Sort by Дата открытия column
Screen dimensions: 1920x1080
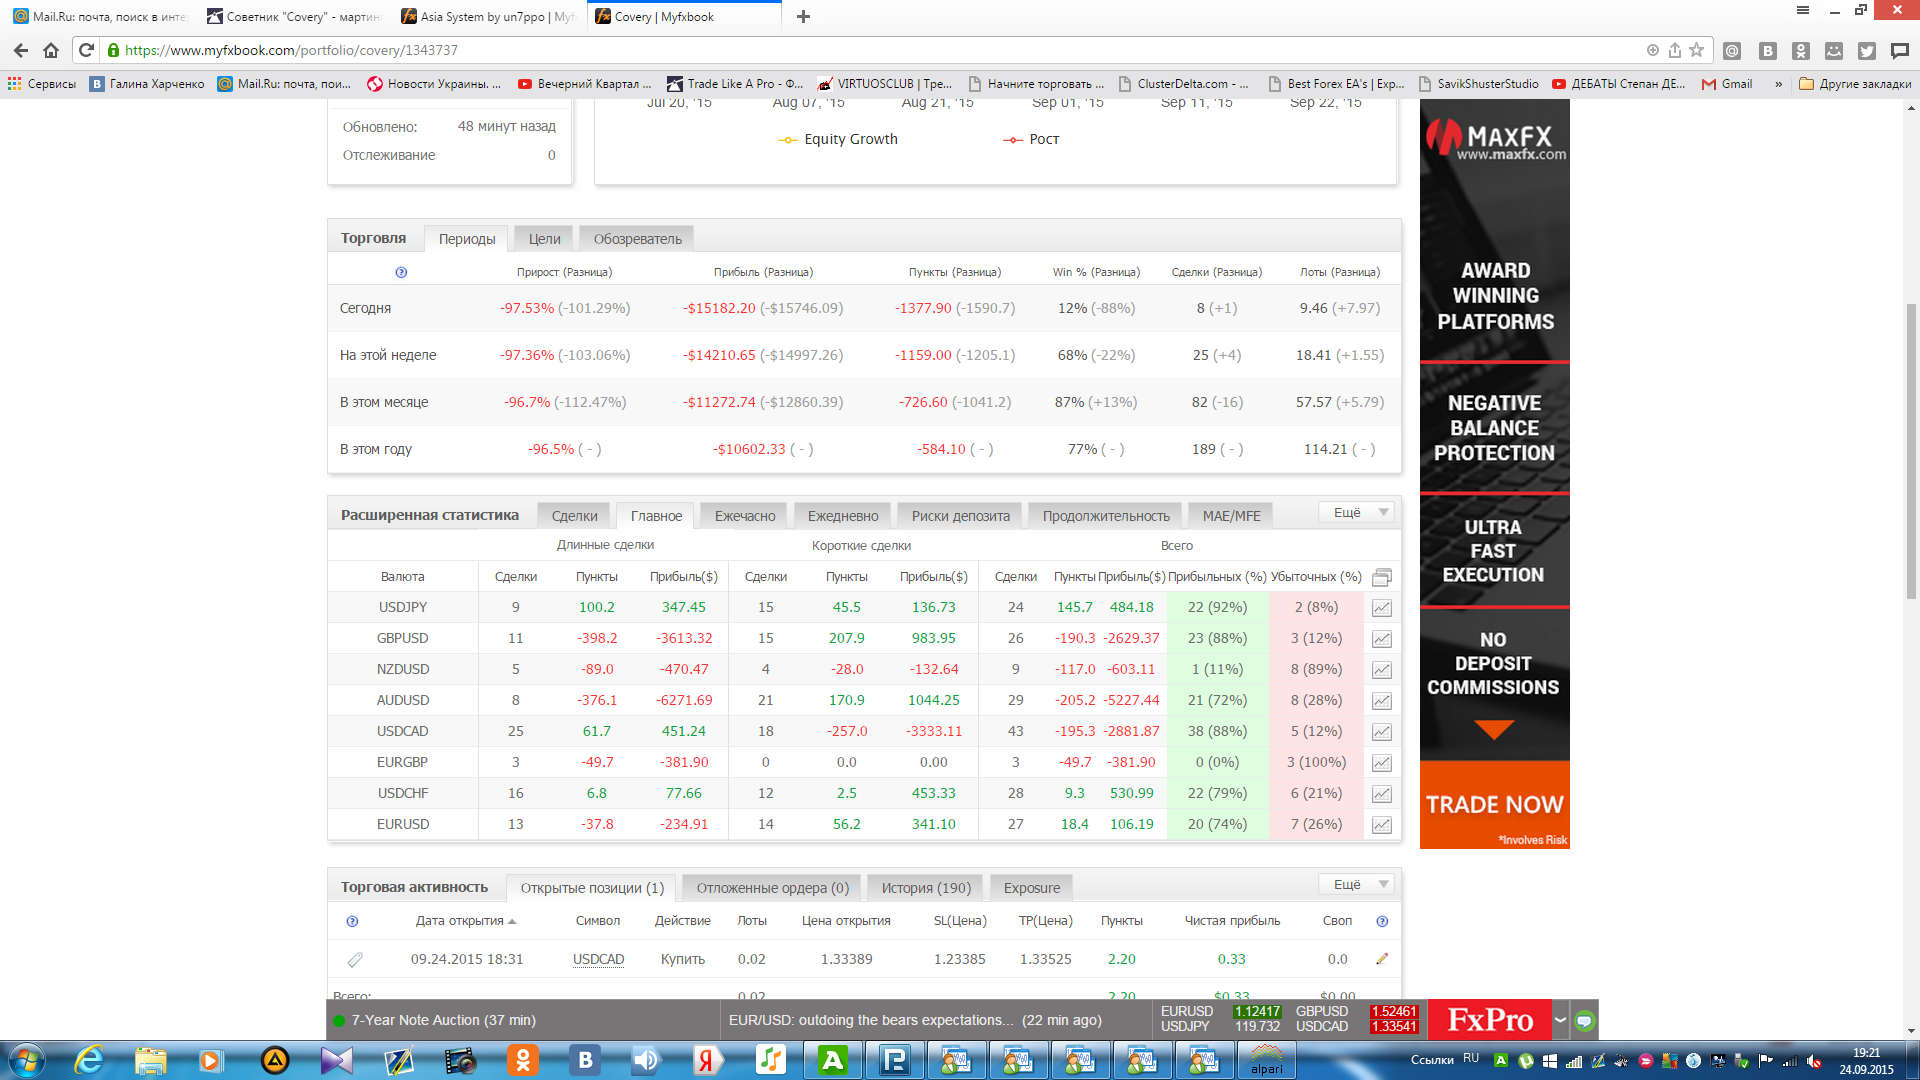click(x=465, y=921)
